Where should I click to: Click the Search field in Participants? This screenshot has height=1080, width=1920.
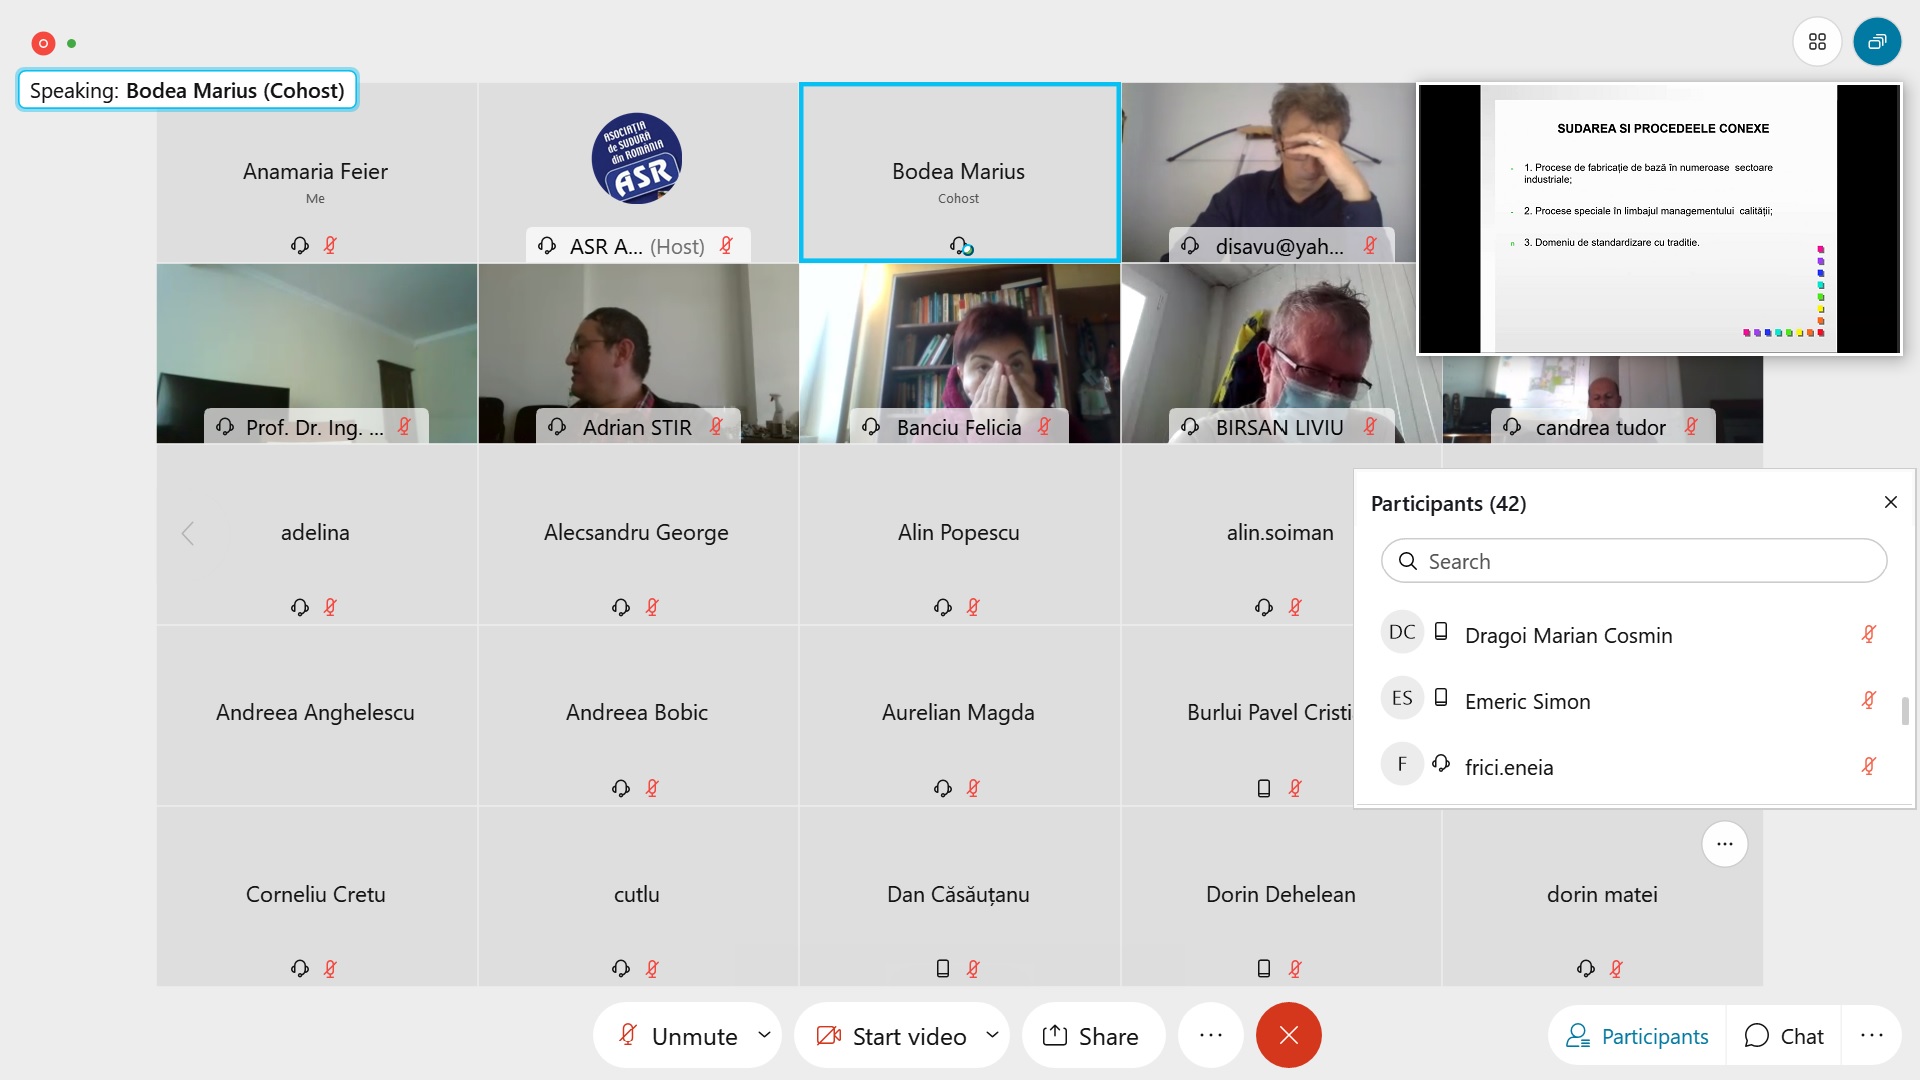coord(1634,561)
